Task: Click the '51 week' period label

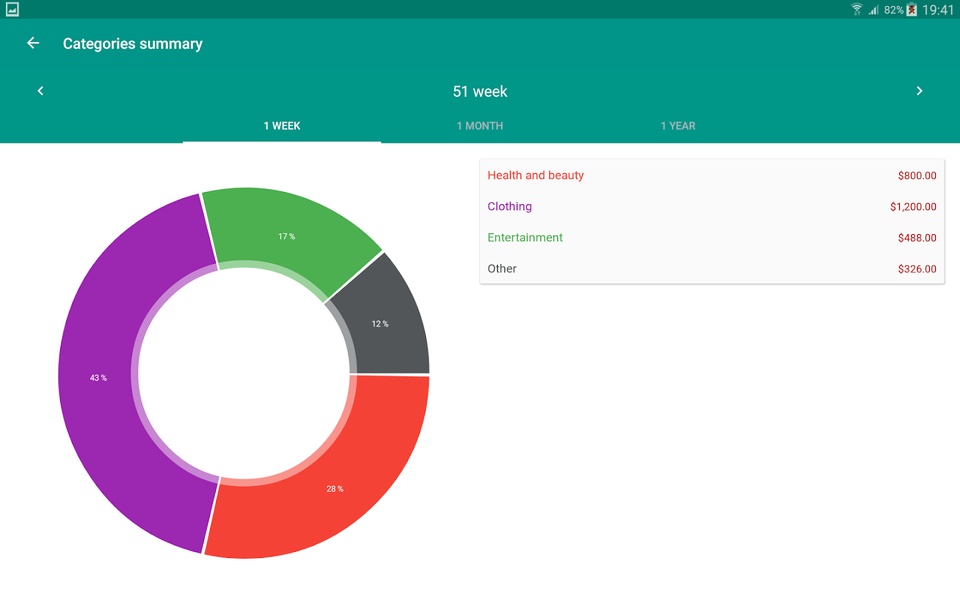Action: coord(480,91)
